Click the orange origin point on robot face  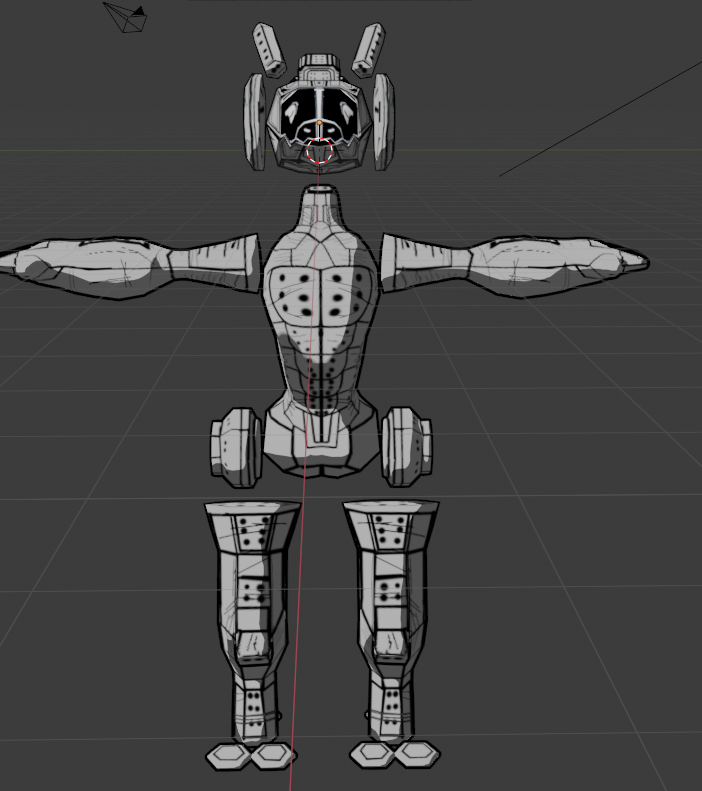pyautogui.click(x=319, y=122)
